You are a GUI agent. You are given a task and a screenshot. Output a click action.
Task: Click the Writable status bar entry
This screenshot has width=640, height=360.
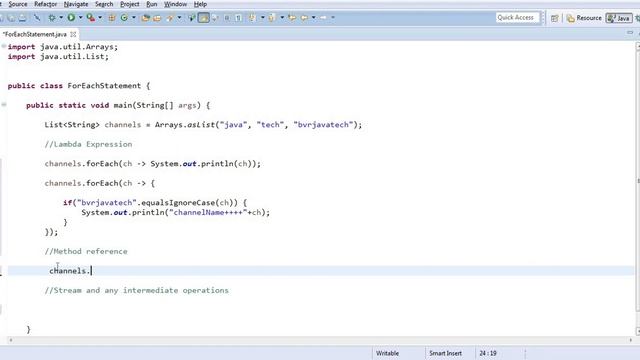click(x=387, y=353)
